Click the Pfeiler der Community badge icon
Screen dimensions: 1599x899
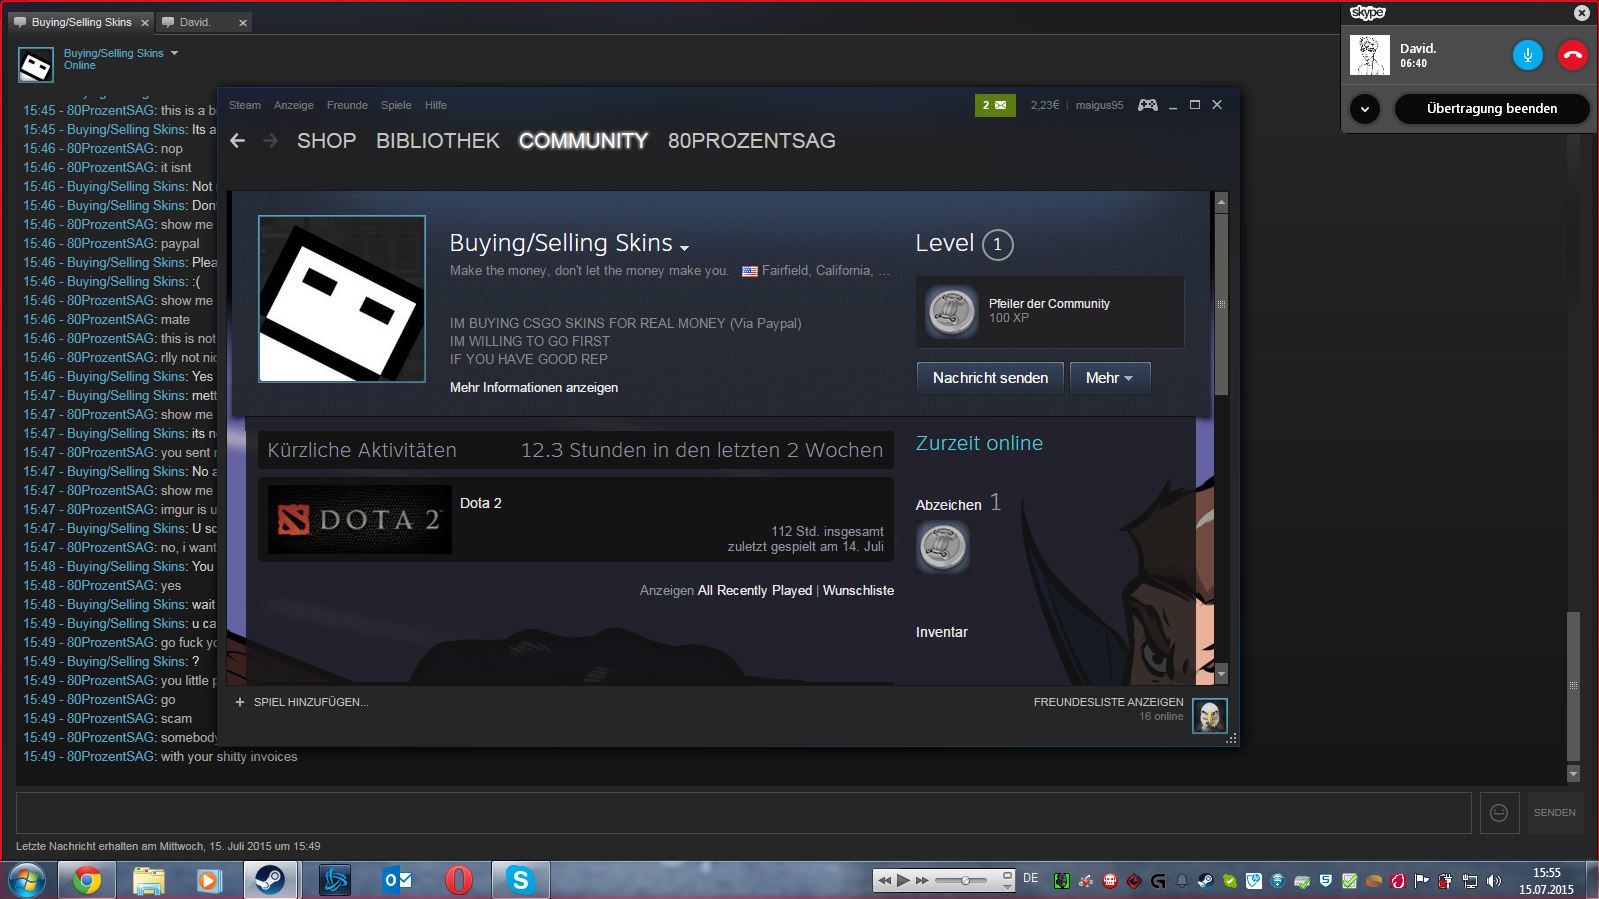pyautogui.click(x=950, y=311)
